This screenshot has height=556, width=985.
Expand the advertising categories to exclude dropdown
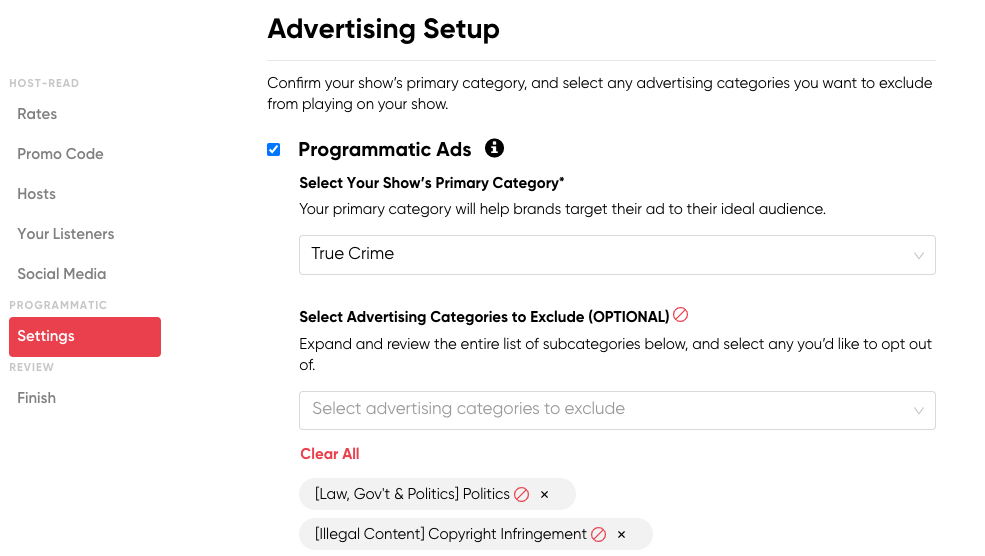617,410
